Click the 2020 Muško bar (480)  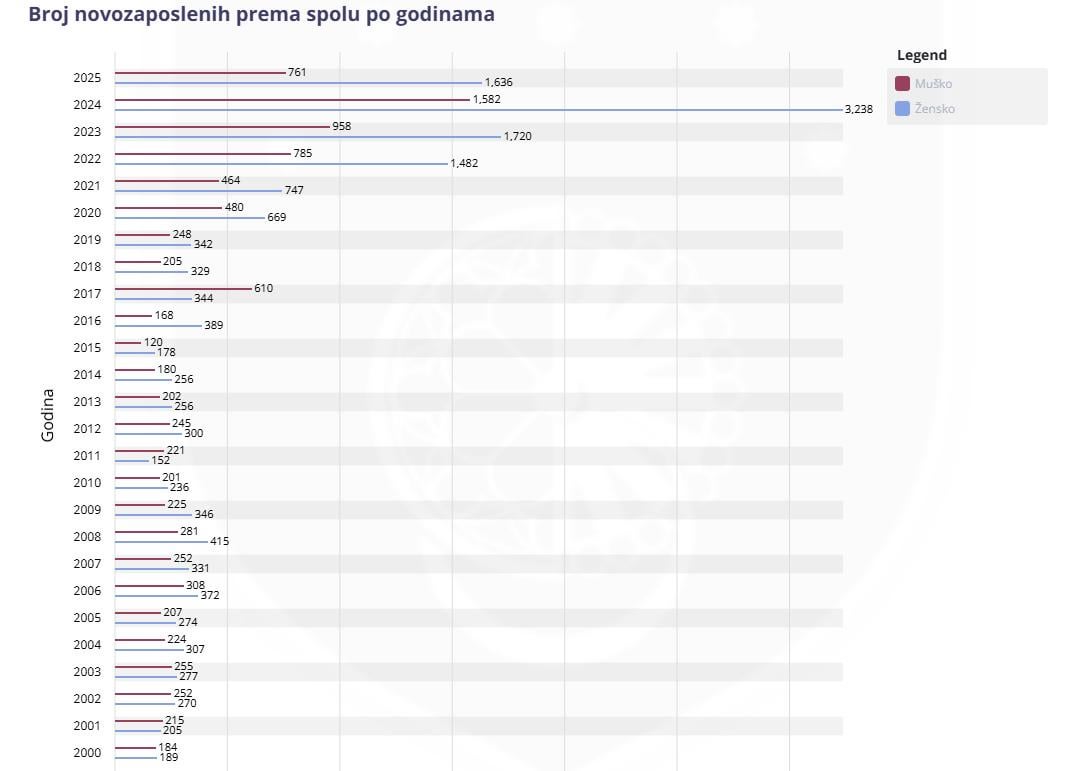click(168, 208)
